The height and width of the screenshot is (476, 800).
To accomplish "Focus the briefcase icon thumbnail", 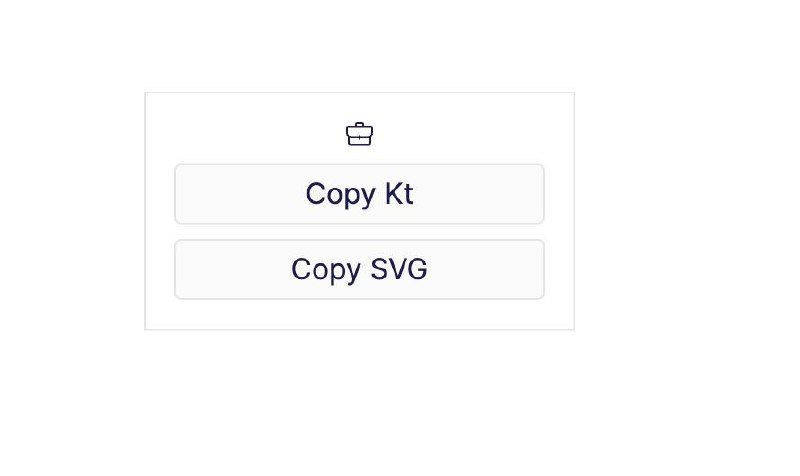I will (359, 134).
